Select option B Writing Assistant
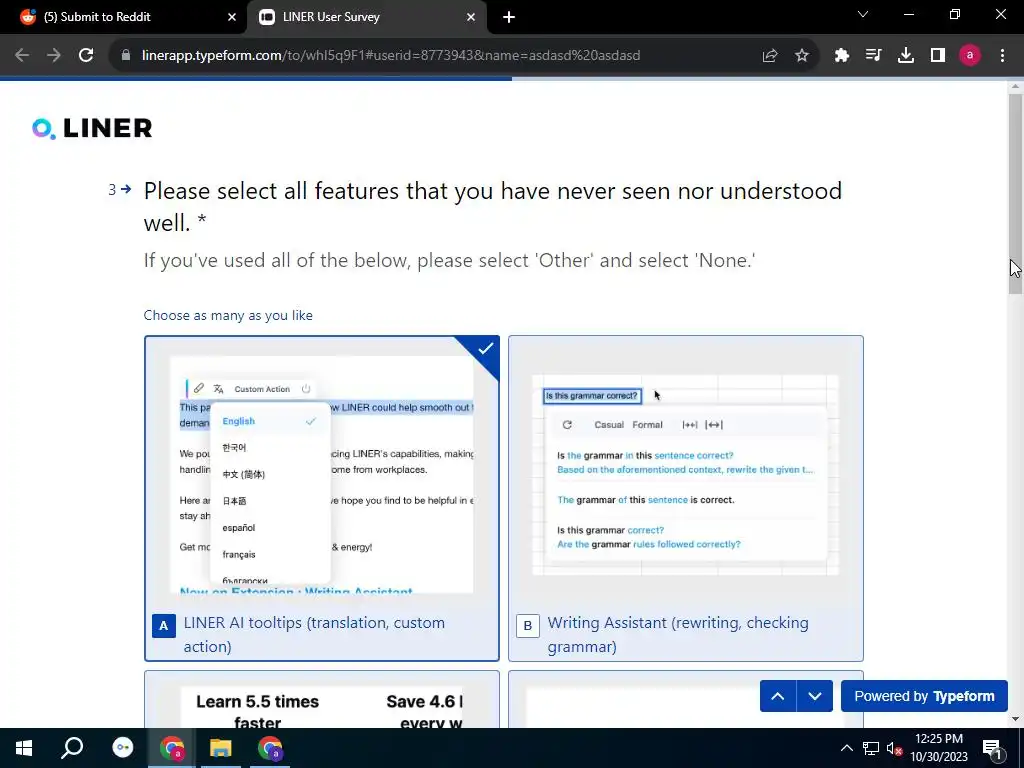 pos(686,498)
